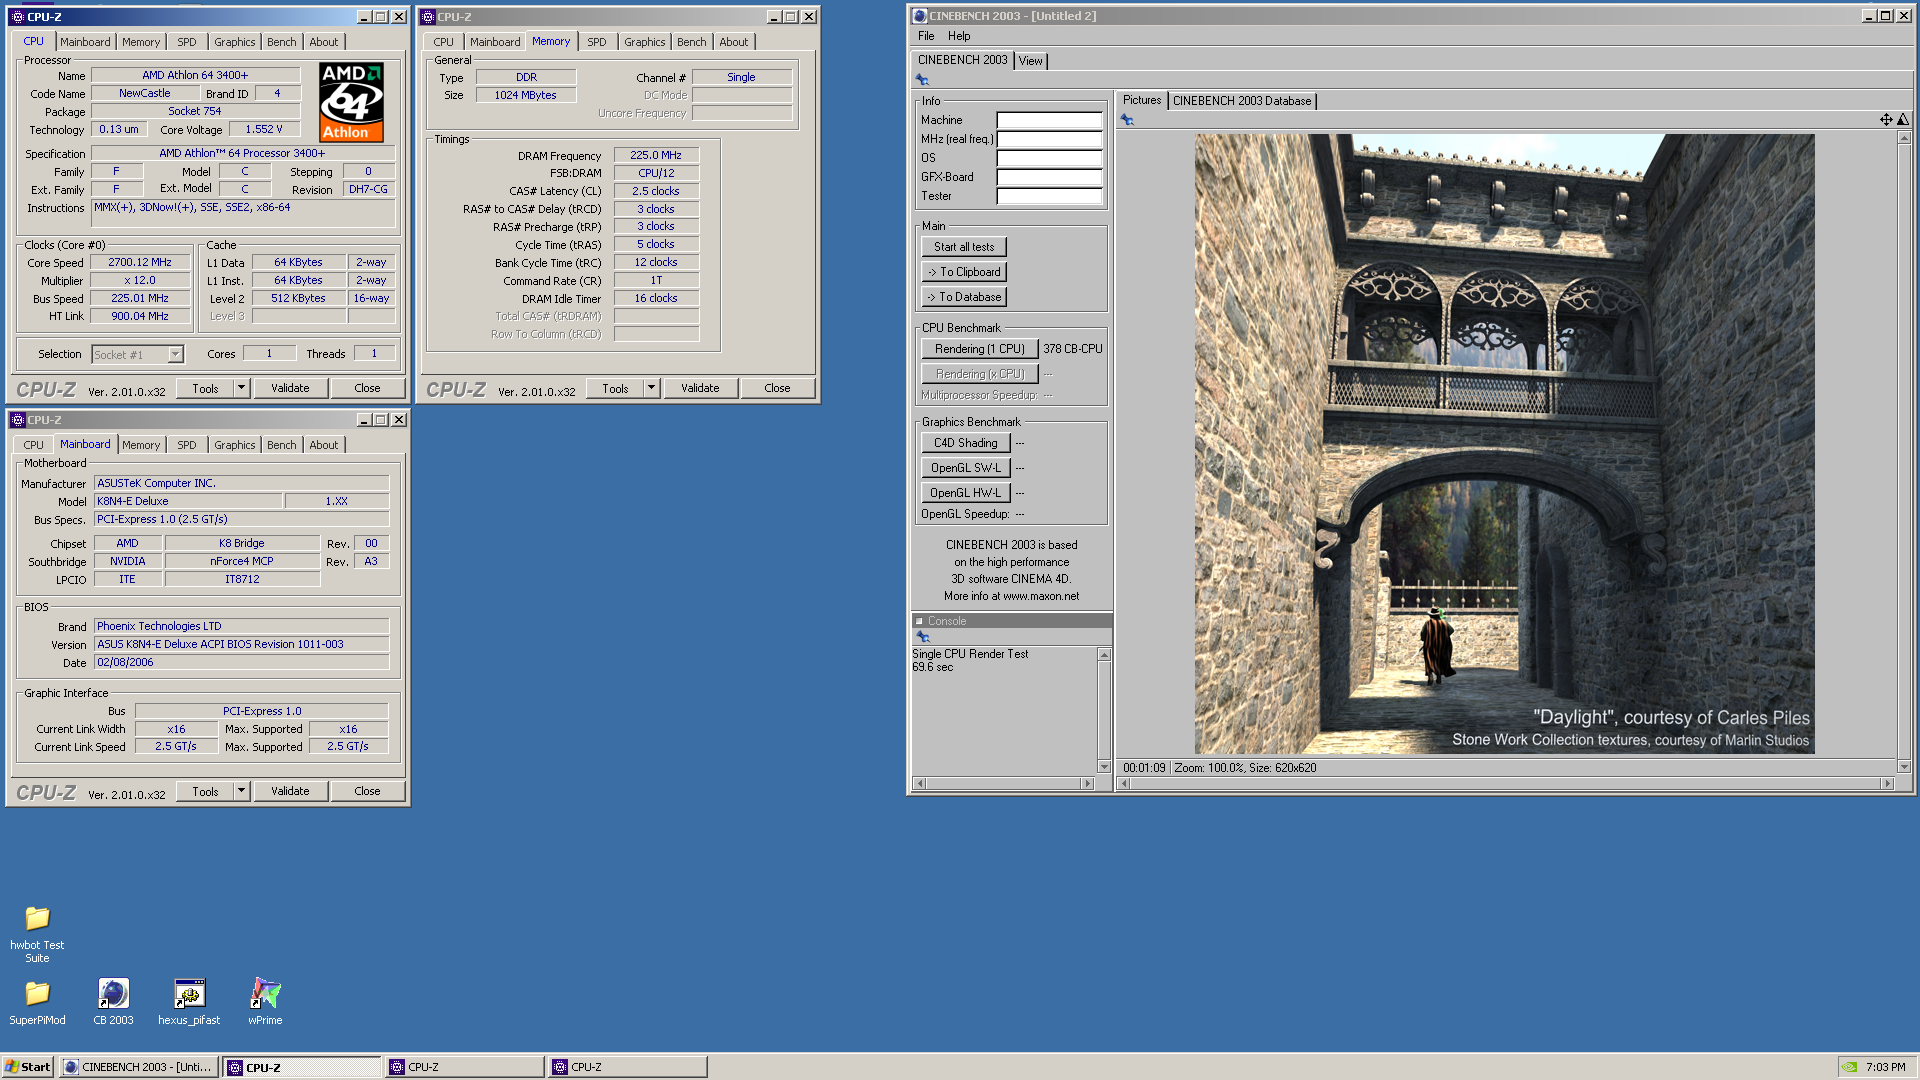Run Rendering (1 CPU) benchmark
1920x1080 pixels.
click(x=979, y=349)
